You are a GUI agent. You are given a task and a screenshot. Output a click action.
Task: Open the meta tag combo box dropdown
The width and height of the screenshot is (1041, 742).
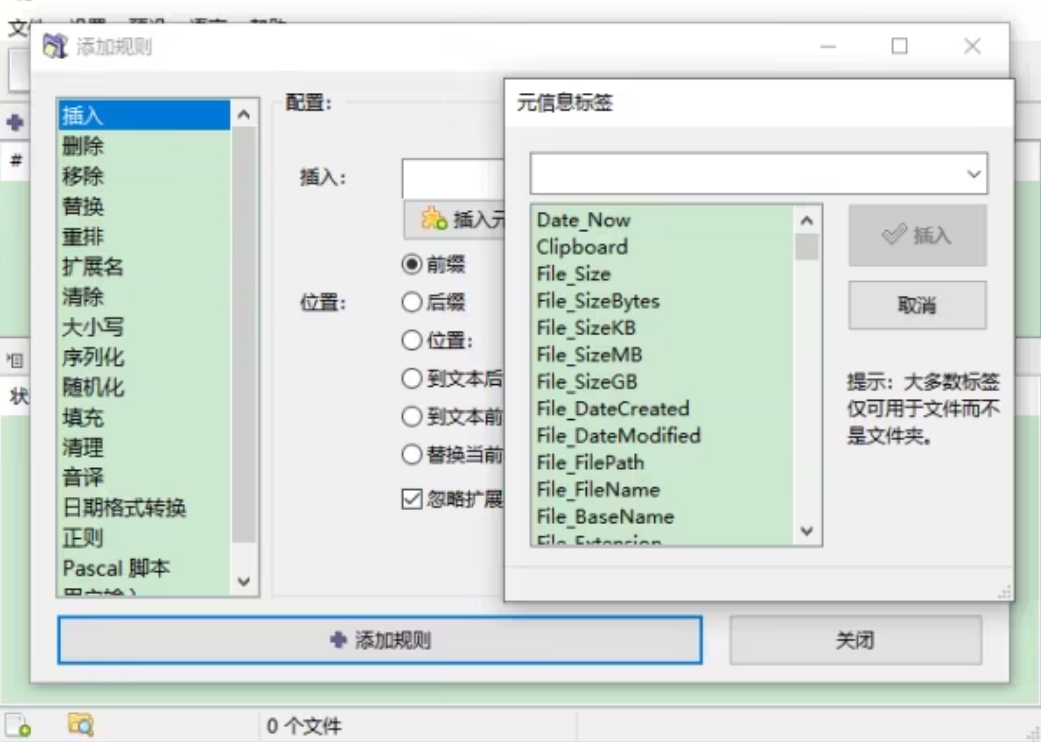(973, 174)
